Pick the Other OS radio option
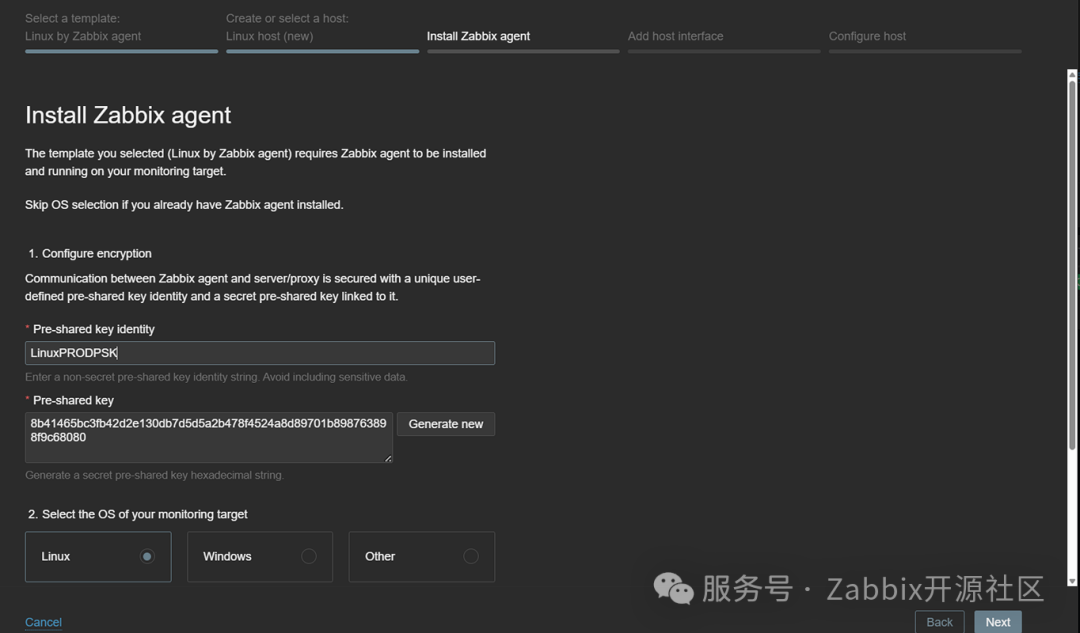This screenshot has width=1080, height=633. coord(470,556)
